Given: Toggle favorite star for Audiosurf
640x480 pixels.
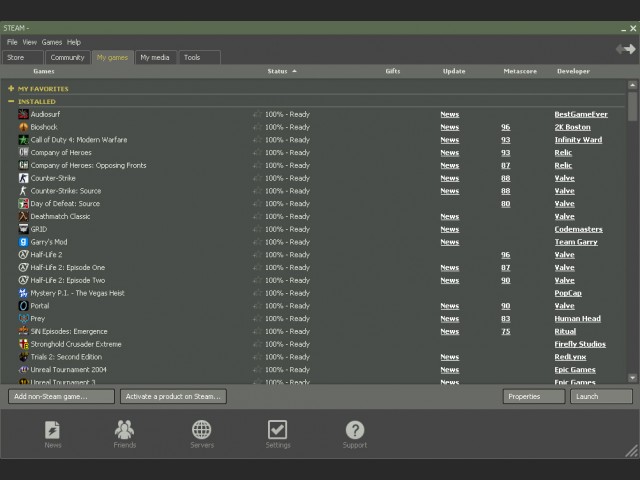Looking at the screenshot, I should pyautogui.click(x=257, y=114).
